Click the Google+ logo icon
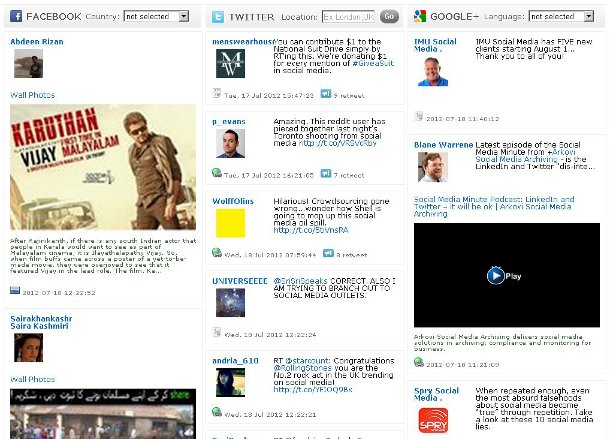This screenshot has width=610, height=439. [420, 16]
